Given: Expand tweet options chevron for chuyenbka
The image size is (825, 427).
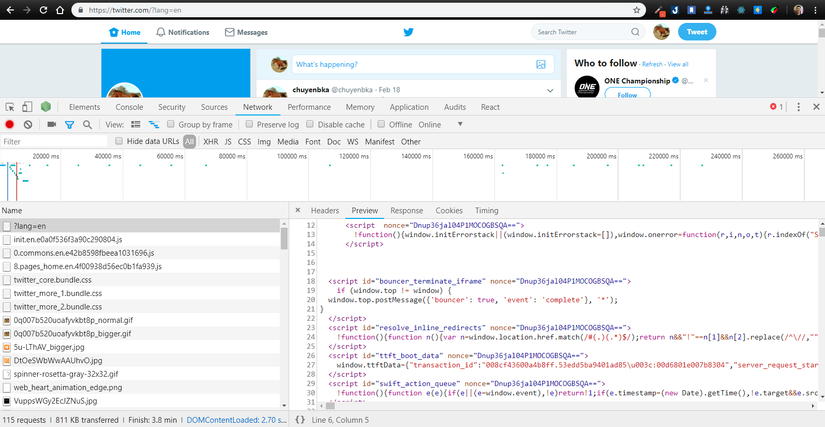Looking at the screenshot, I should tap(550, 90).
